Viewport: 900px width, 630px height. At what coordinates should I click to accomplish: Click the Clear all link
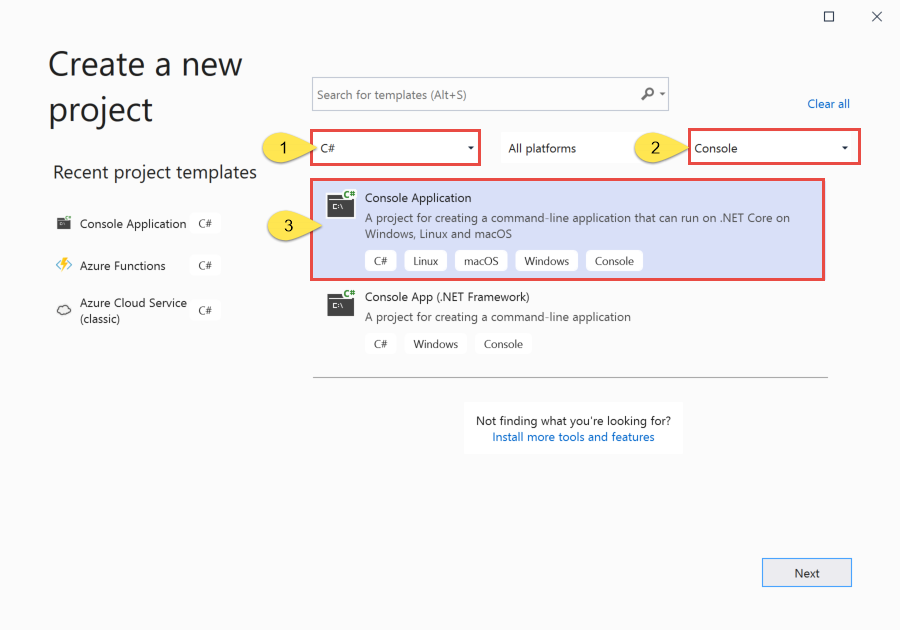pyautogui.click(x=828, y=104)
